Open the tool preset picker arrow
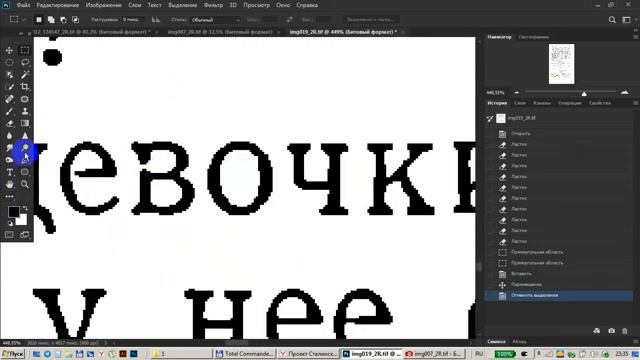Viewport: 640px width, 360px height. (x=24, y=20)
